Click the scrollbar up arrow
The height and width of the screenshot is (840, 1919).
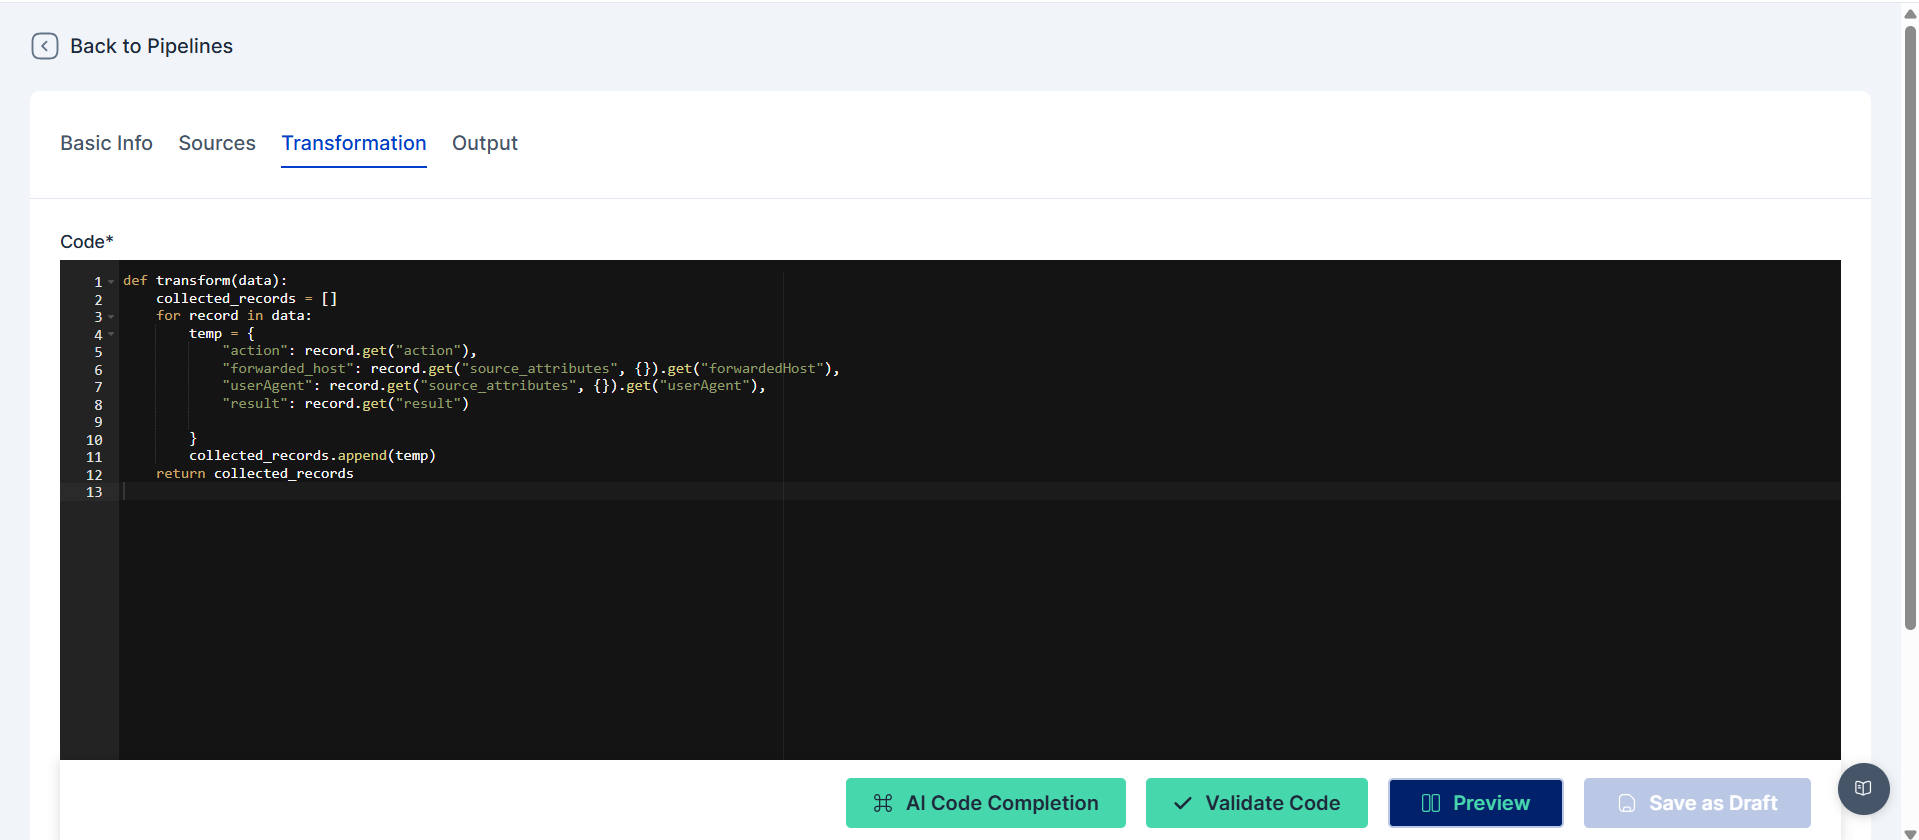pos(1910,13)
